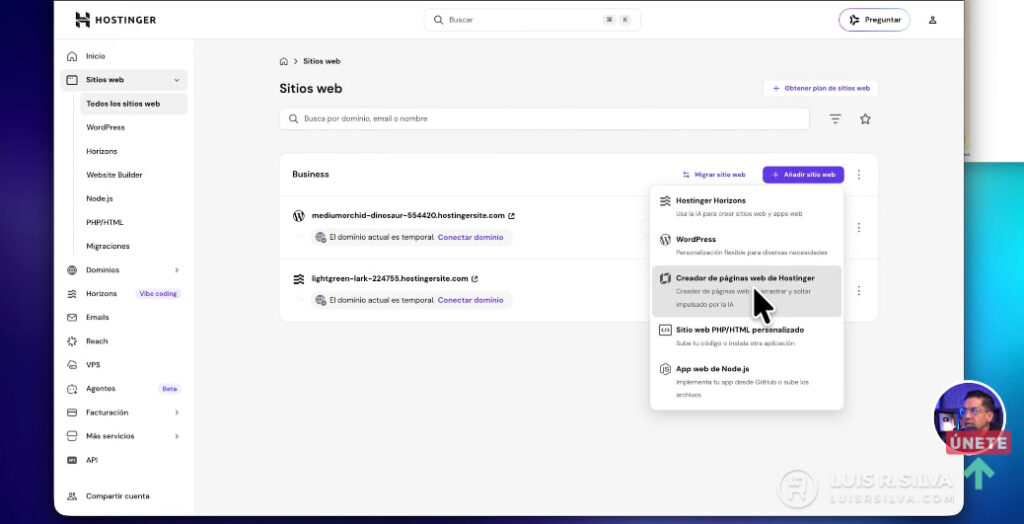Open external link of lightgreen-lark site

(x=475, y=279)
